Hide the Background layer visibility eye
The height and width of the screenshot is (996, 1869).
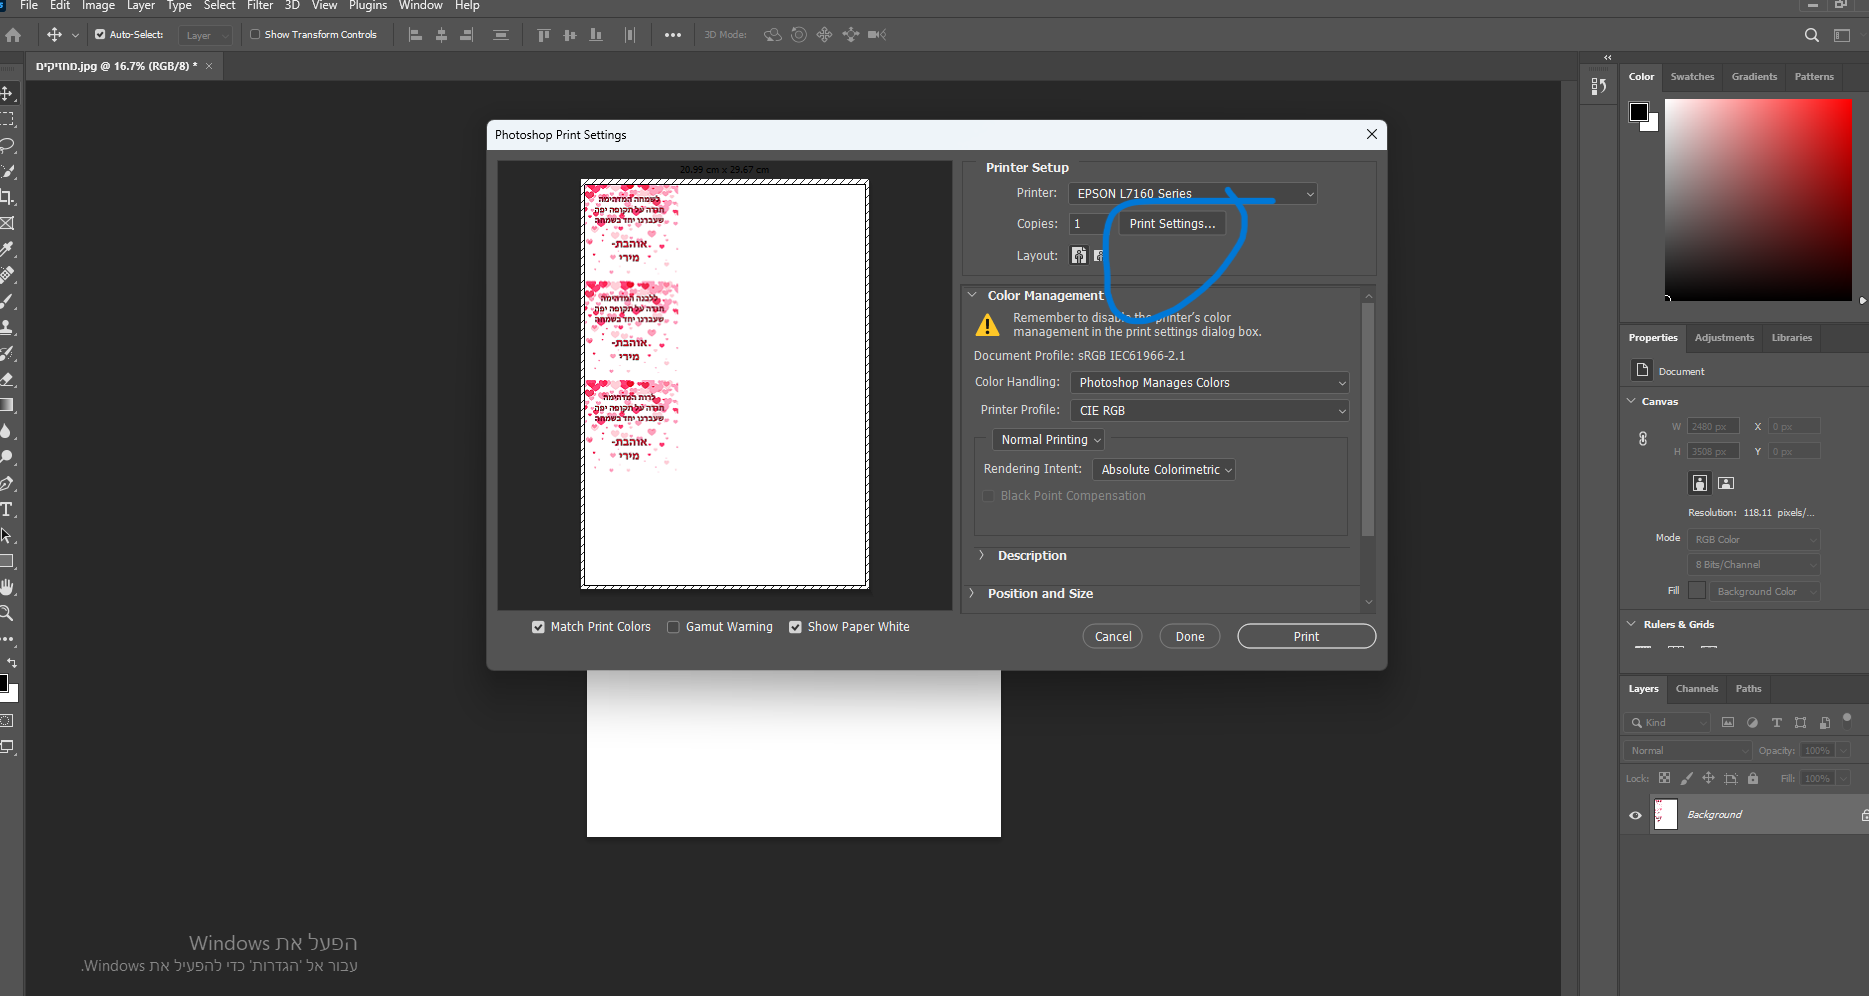tap(1636, 815)
